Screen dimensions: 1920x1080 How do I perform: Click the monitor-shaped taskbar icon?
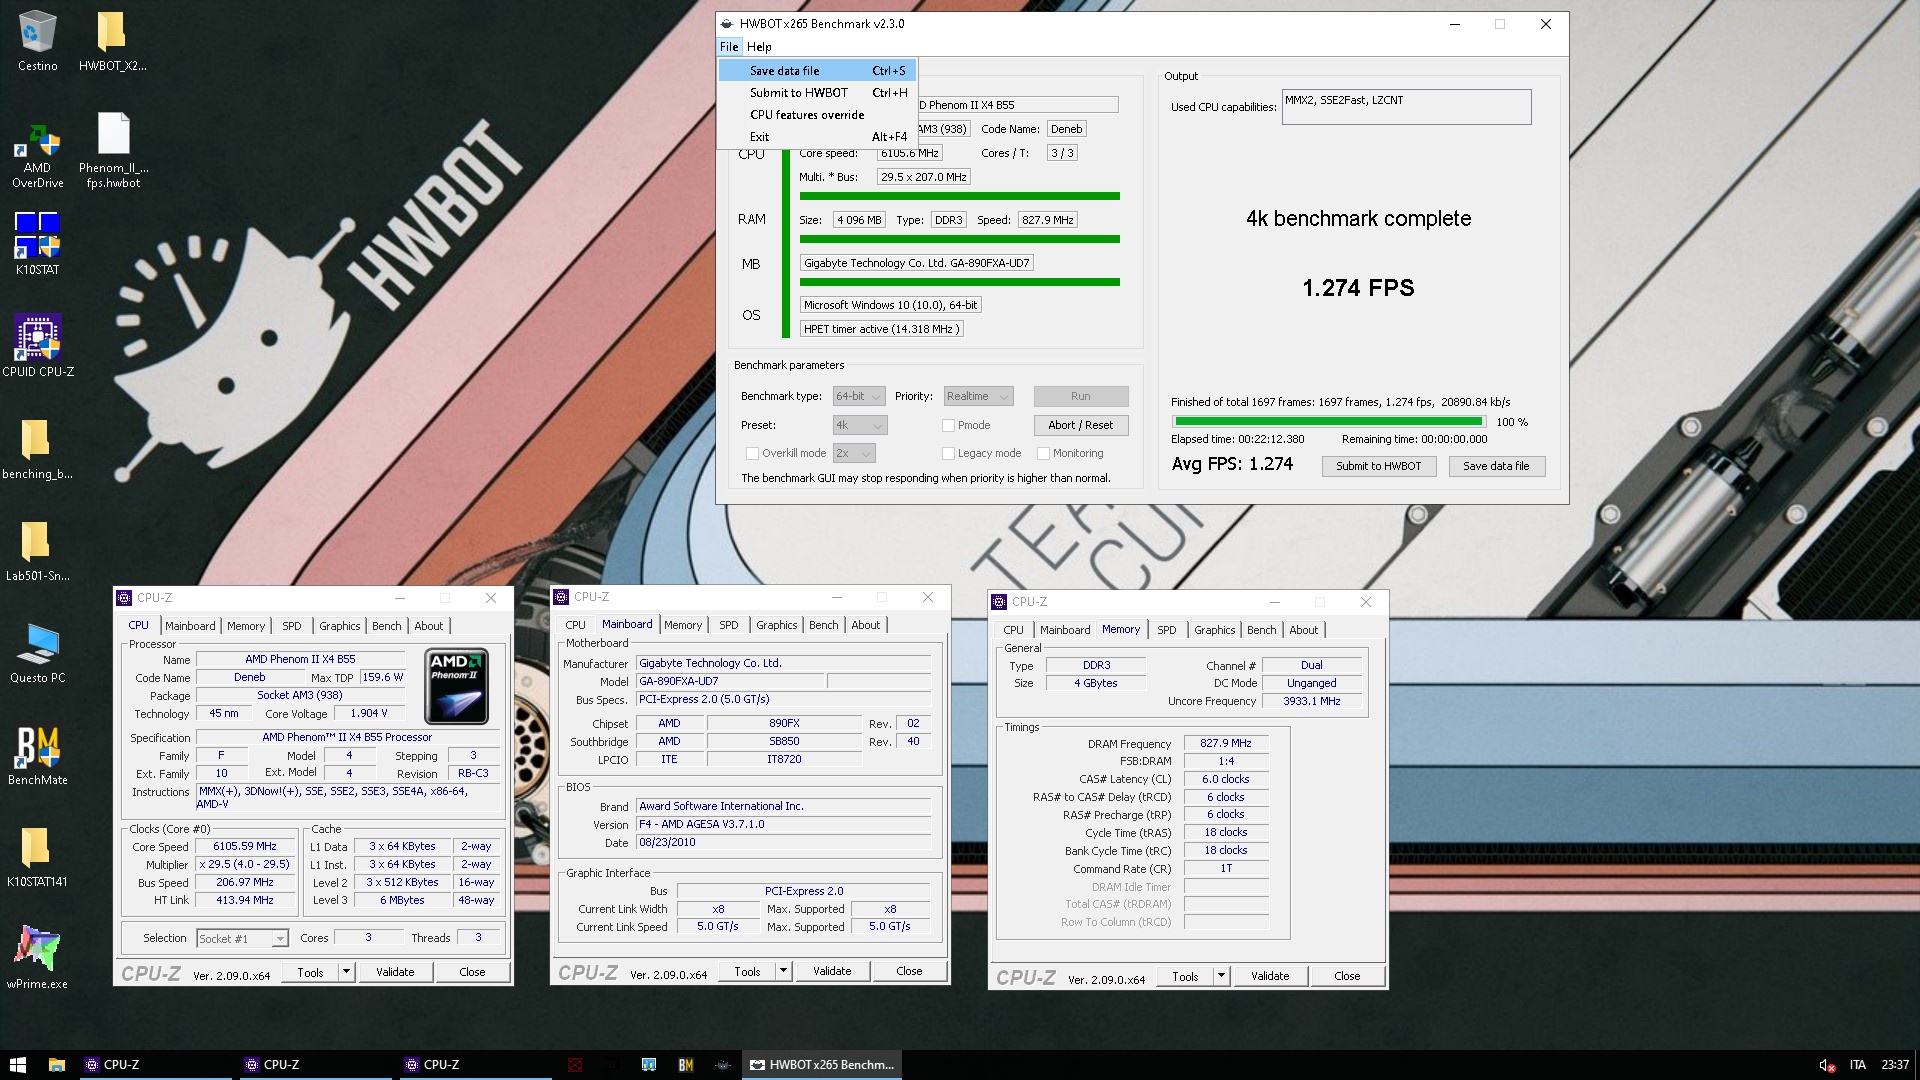[649, 1065]
